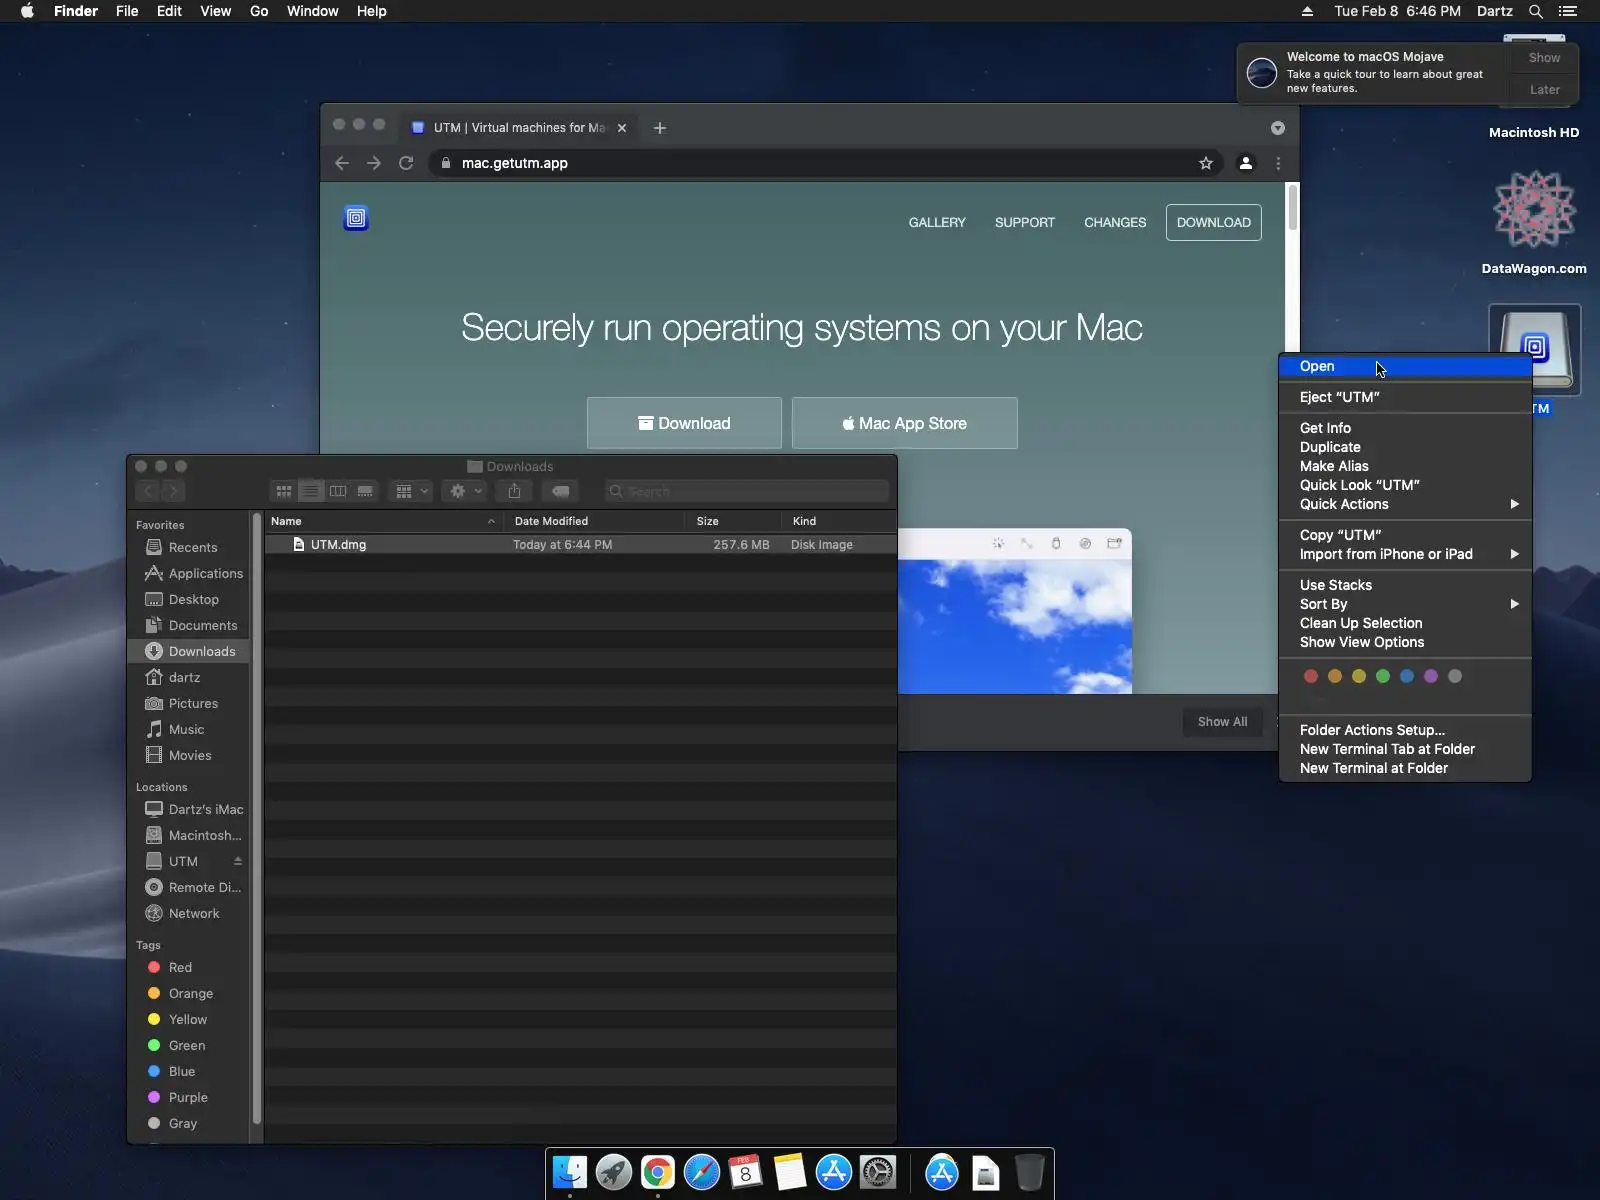Click the Finder Edit Tags button
The width and height of the screenshot is (1600, 1200).
[561, 491]
